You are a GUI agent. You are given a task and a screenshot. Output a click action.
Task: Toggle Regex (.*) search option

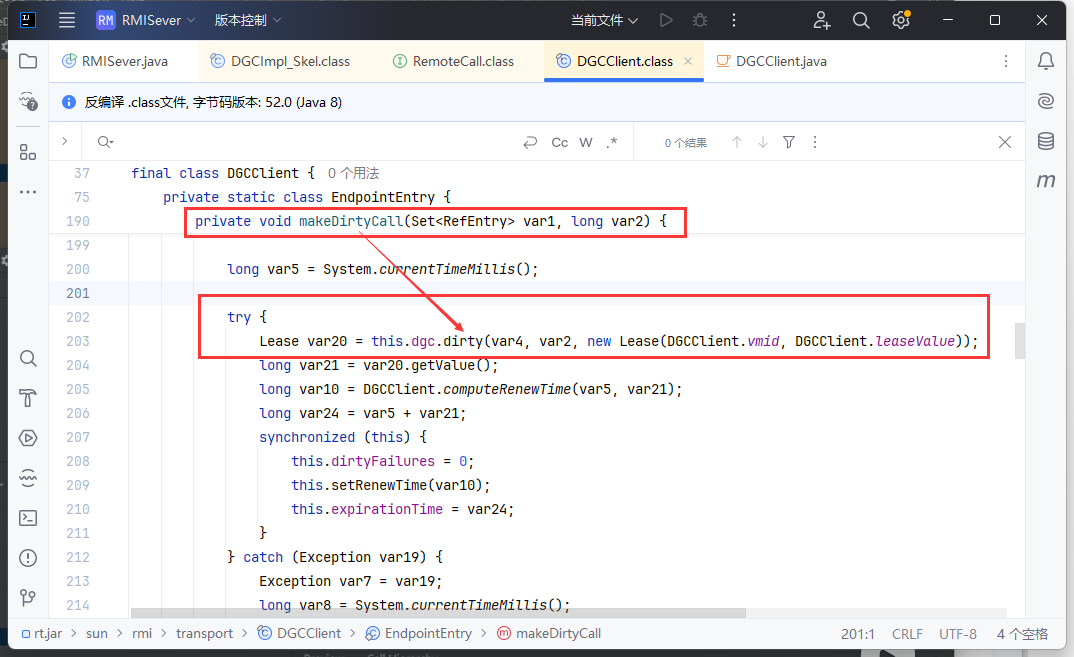click(612, 143)
